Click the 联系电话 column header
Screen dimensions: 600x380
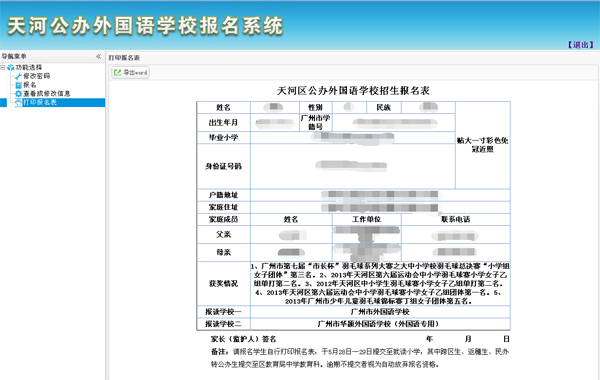(x=455, y=219)
